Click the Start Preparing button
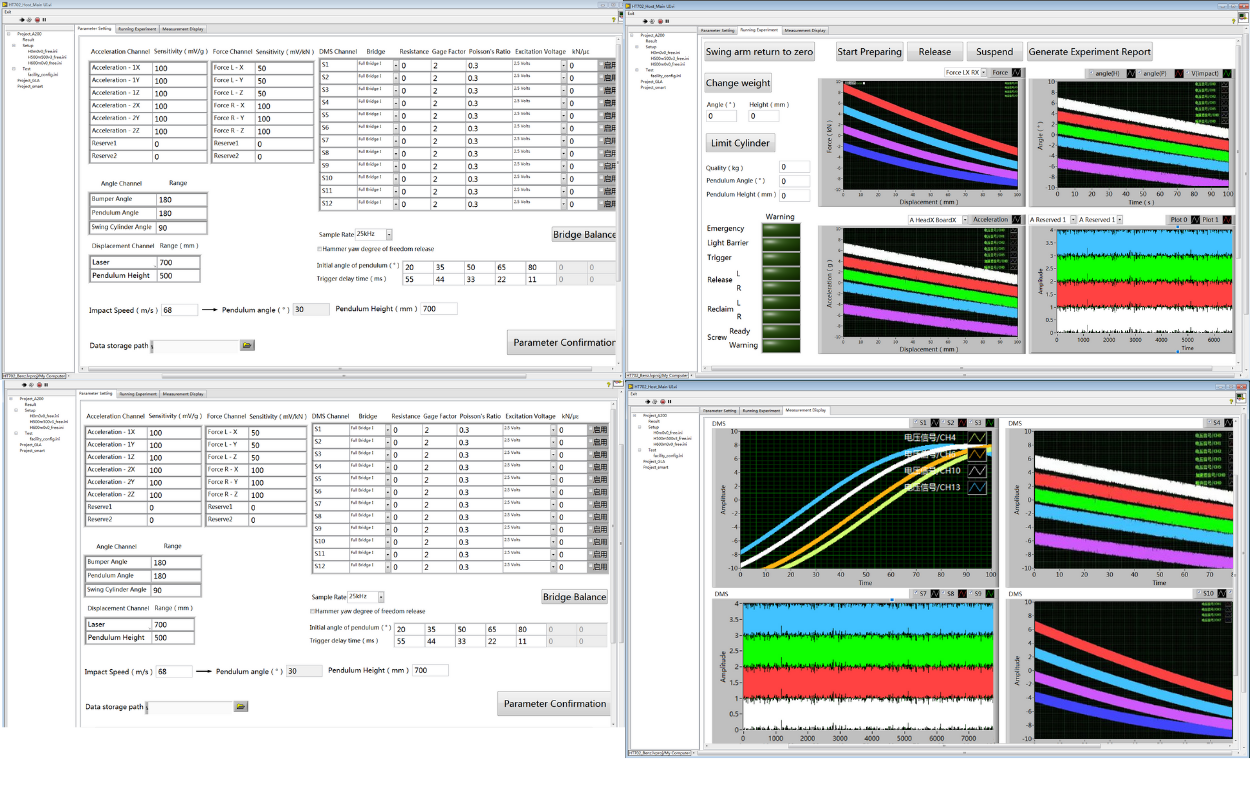 (868, 52)
